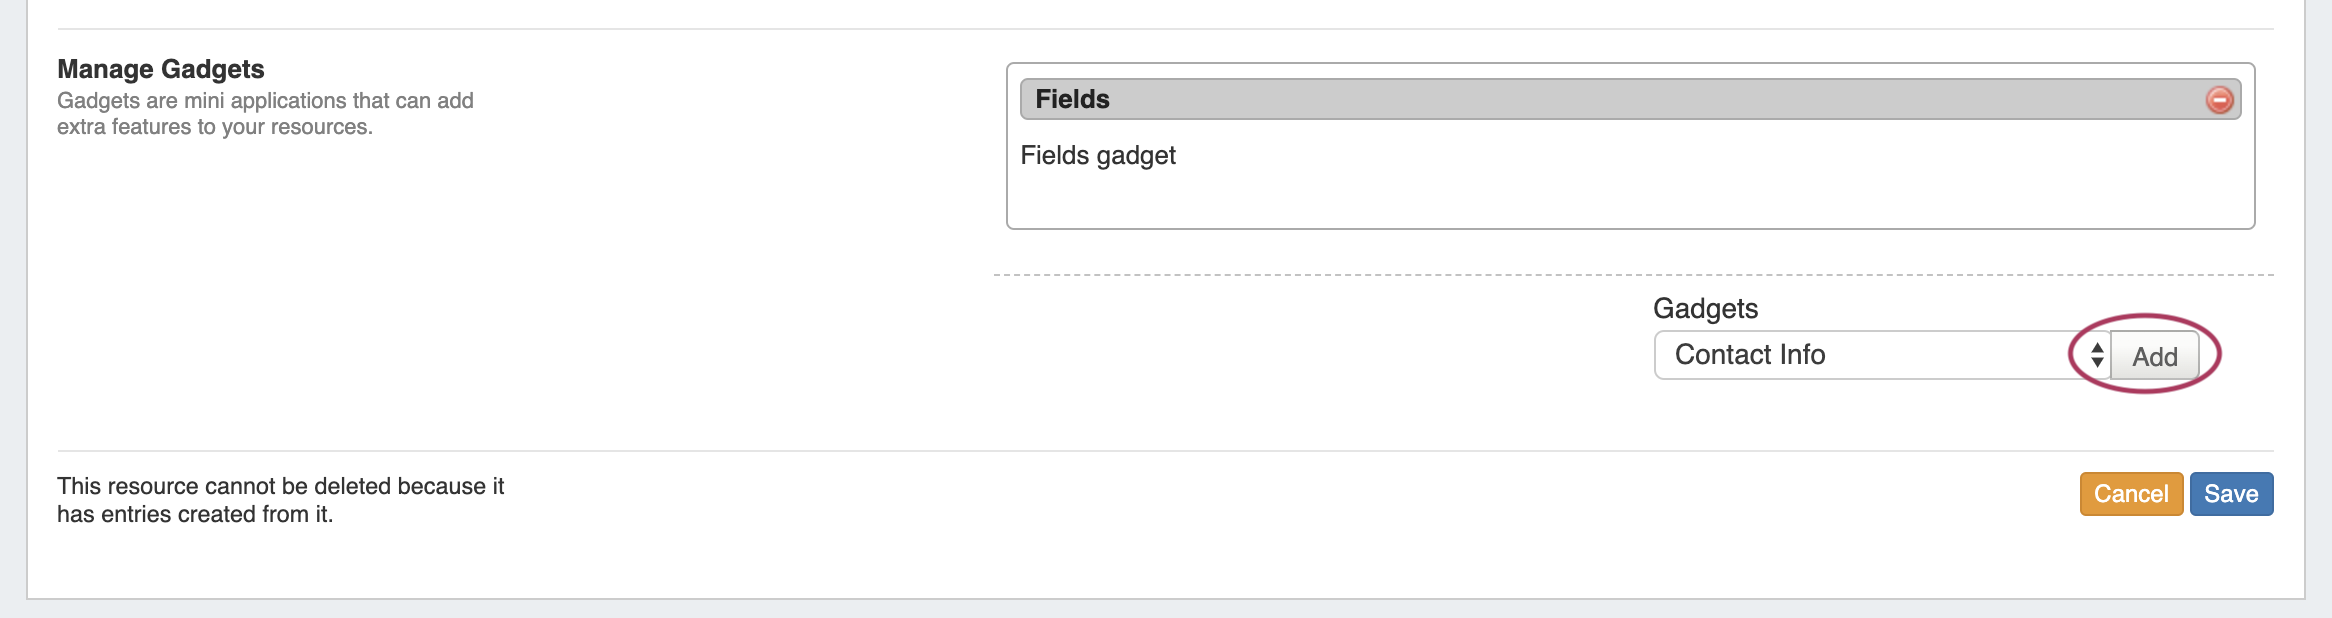The height and width of the screenshot is (618, 2332).
Task: Click the Manage Gadgets heading
Action: (161, 69)
